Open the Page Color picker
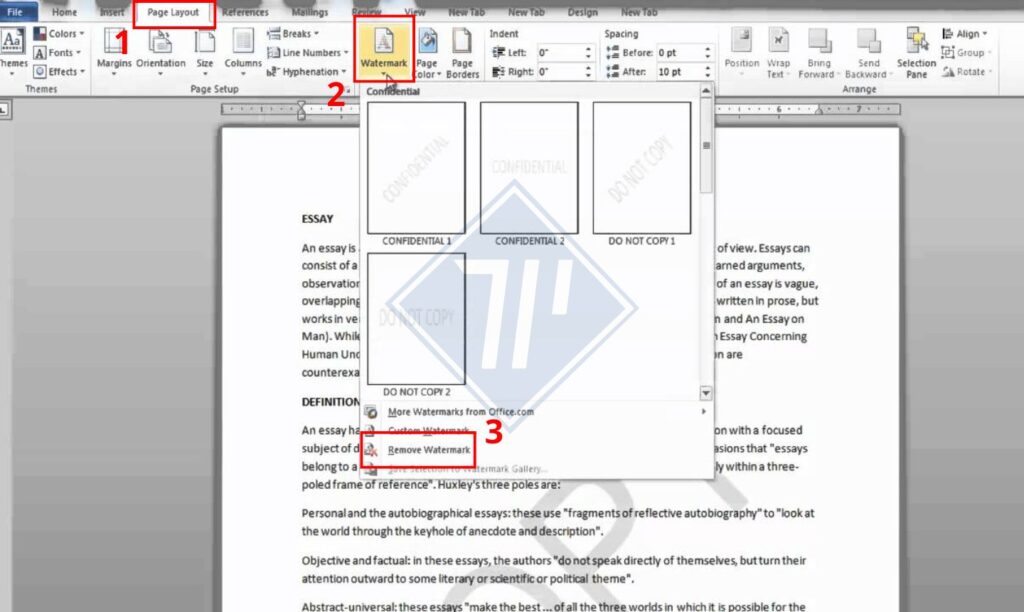Image resolution: width=1024 pixels, height=612 pixels. 427,54
